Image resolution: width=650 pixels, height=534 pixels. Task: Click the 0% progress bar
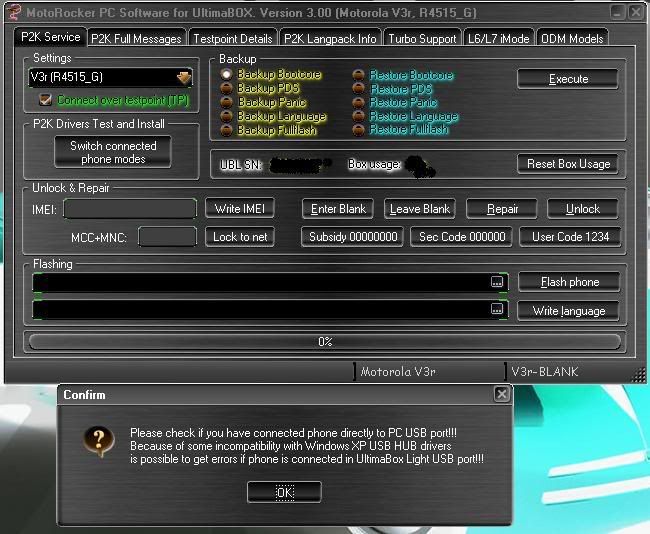click(325, 342)
